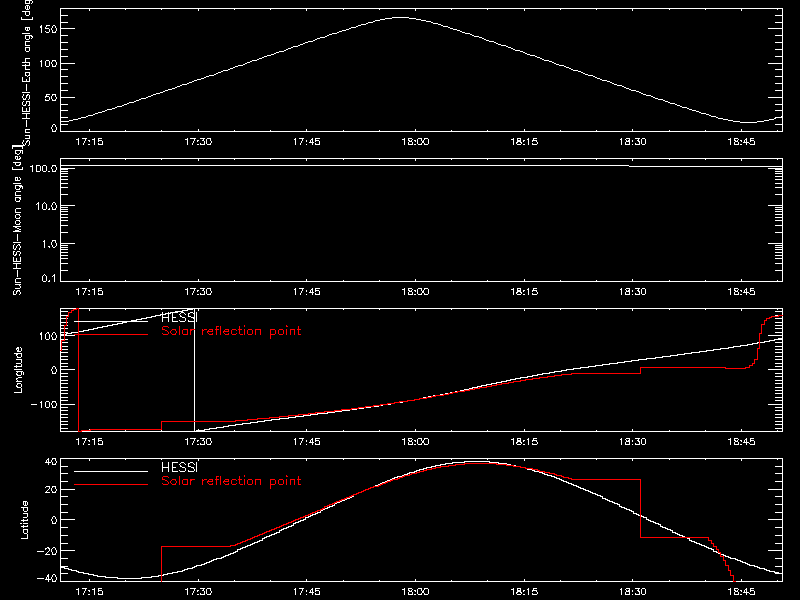800x600 pixels.
Task: Click the Longitude axis title
Action: [18, 370]
